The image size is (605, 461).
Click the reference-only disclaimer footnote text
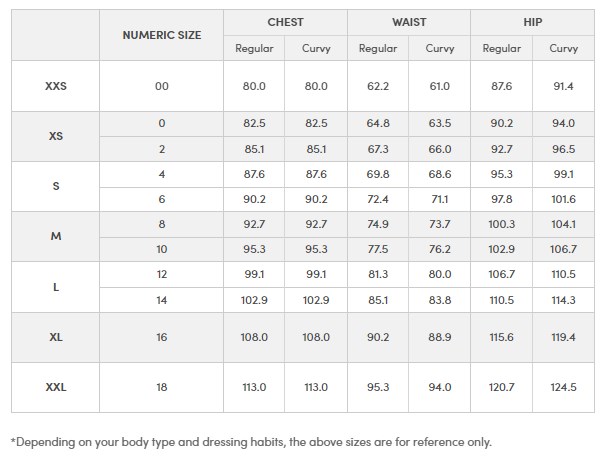[251, 441]
